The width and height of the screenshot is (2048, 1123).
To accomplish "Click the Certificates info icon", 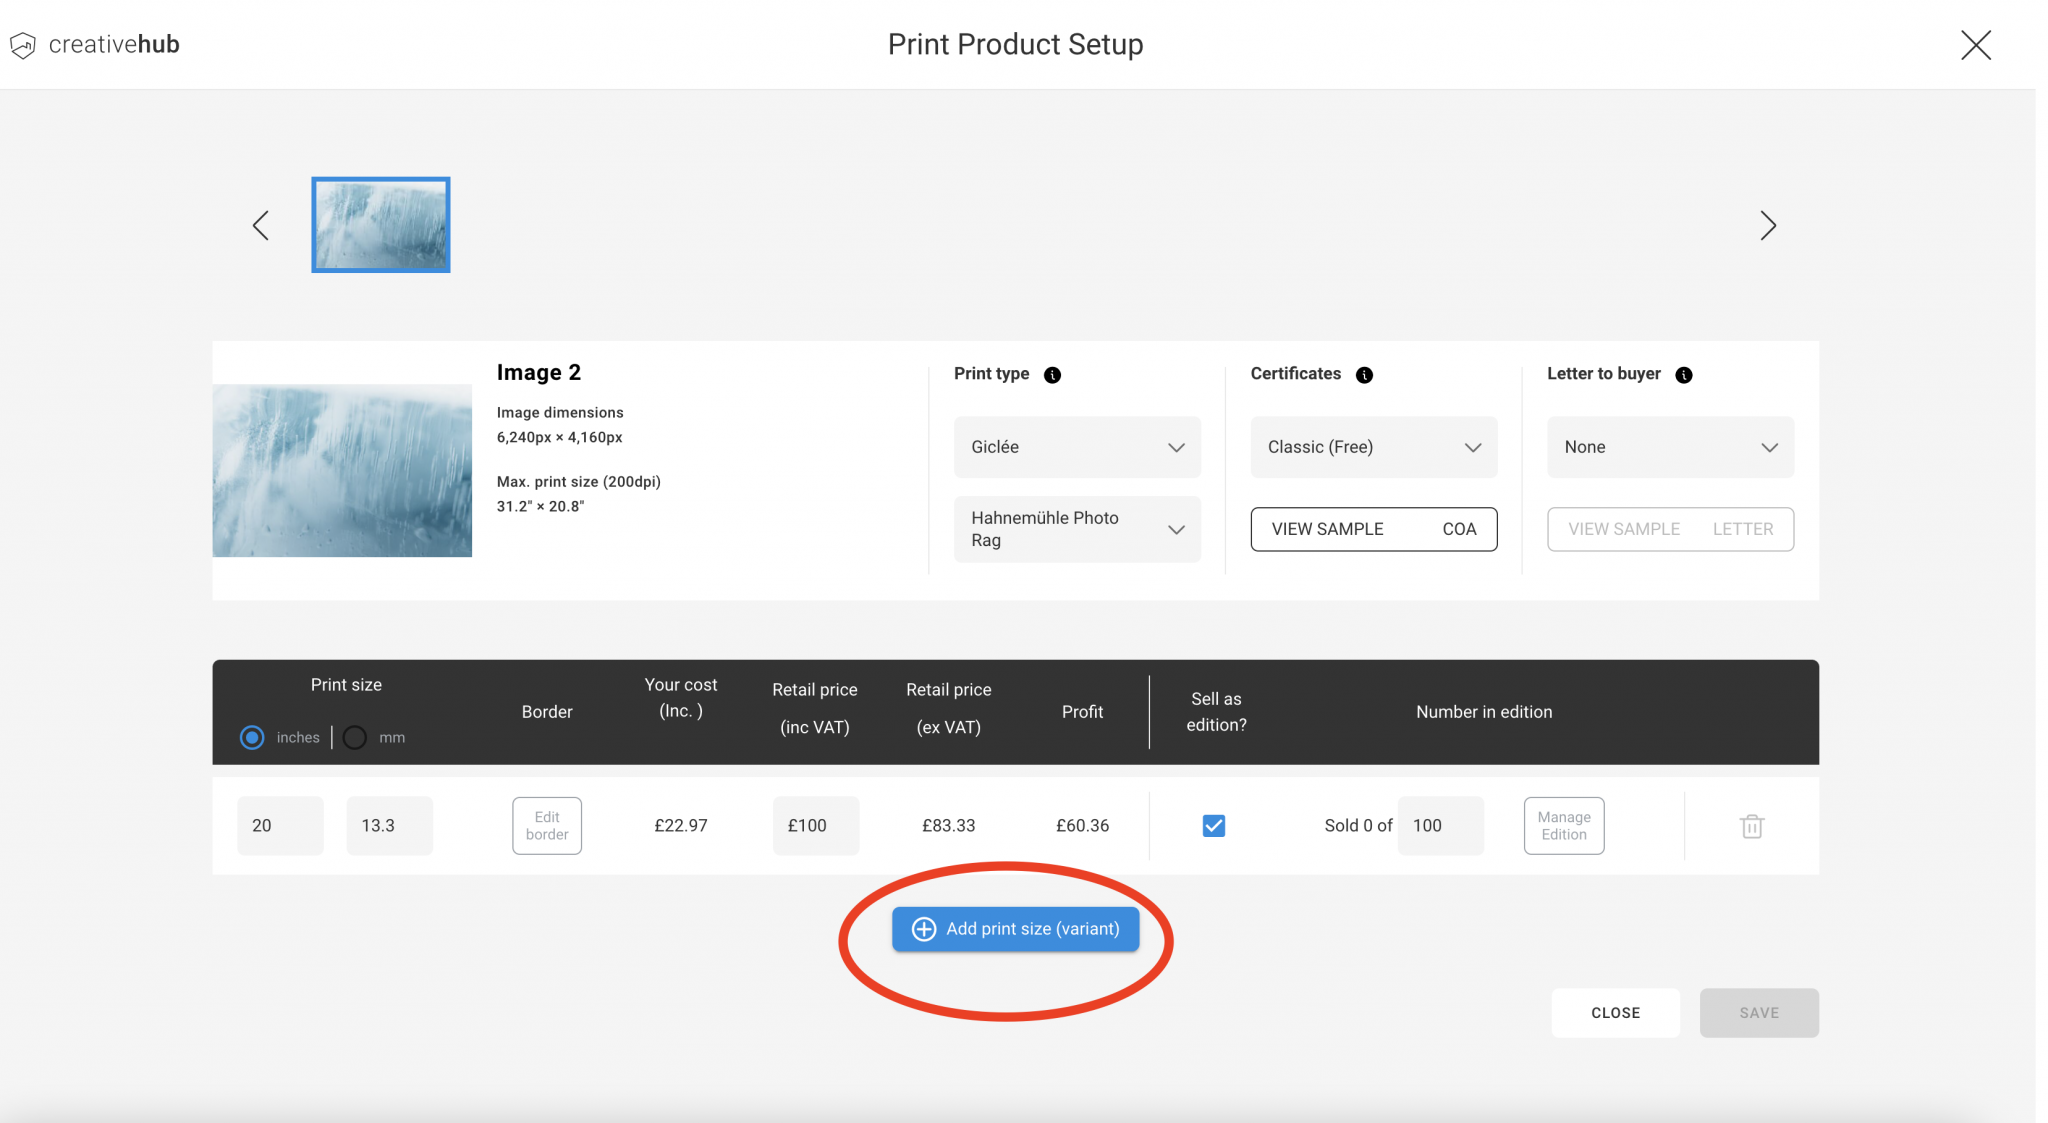I will coord(1364,375).
